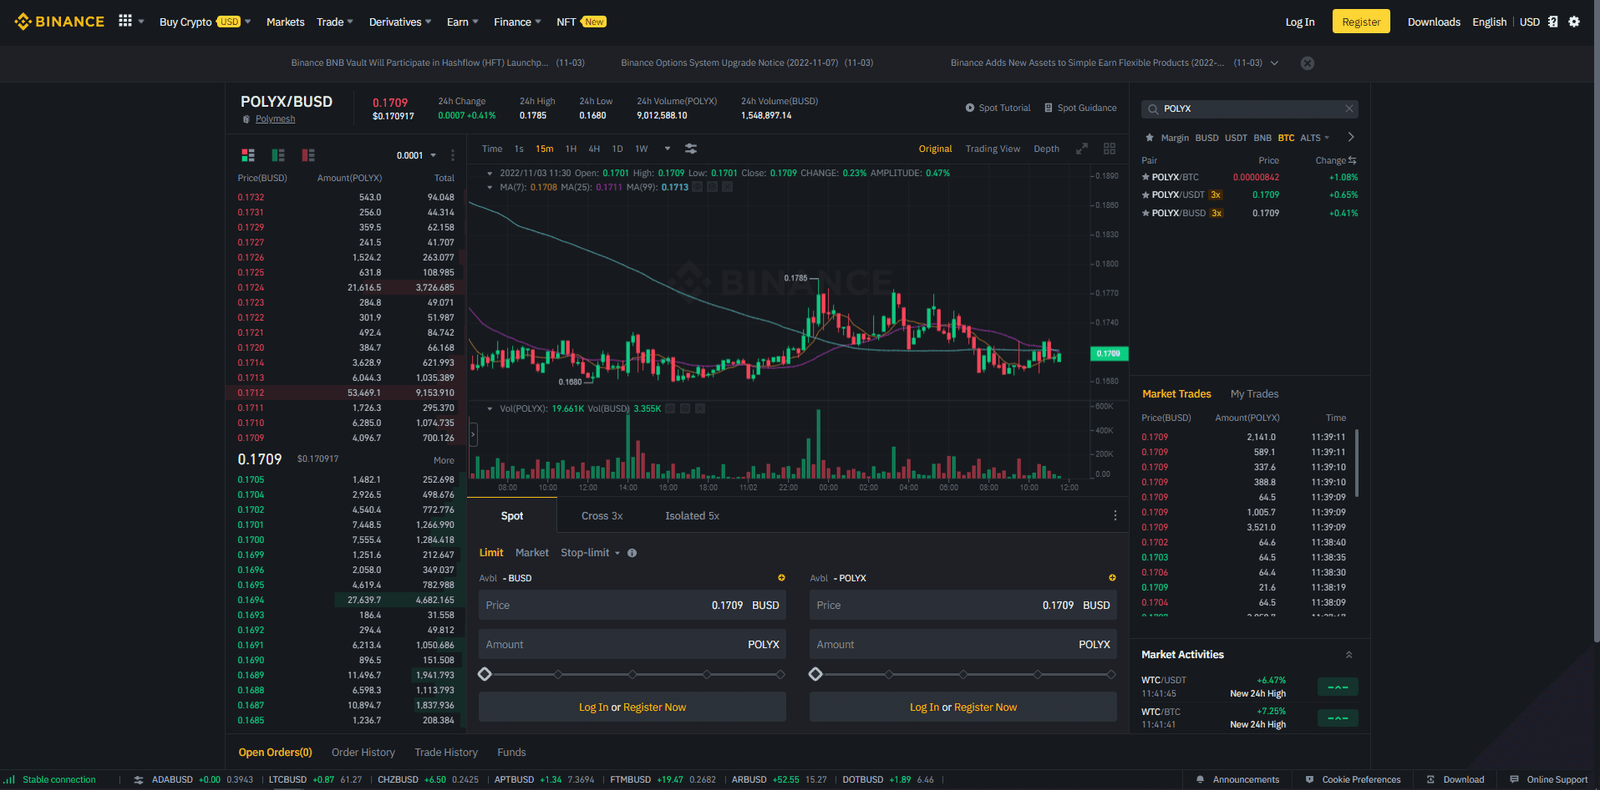The width and height of the screenshot is (1600, 790).
Task: Open Spot Guidance link
Action: click(1080, 108)
